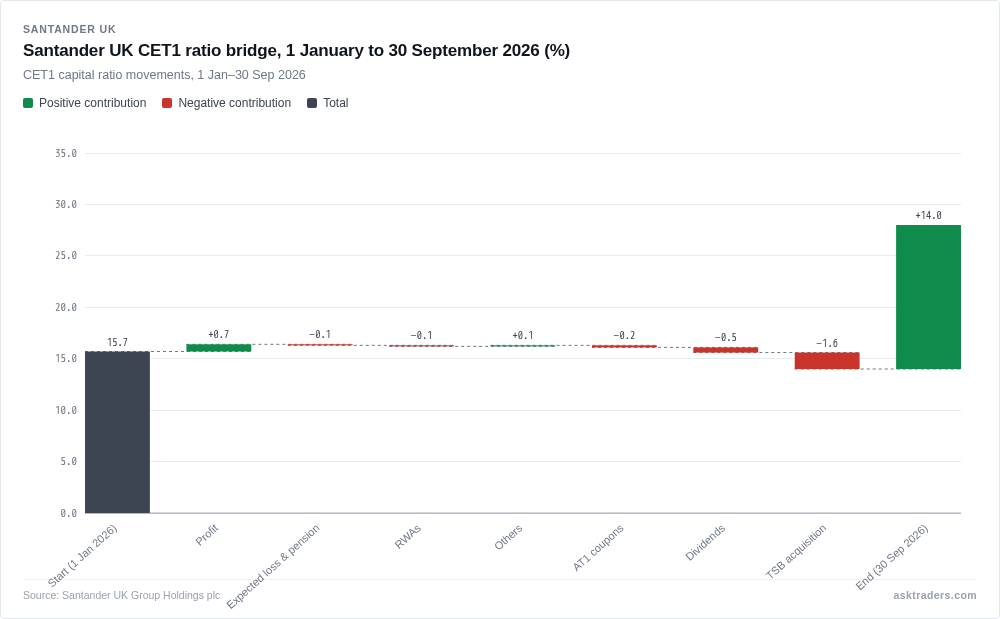Select the tall green End (30 Sep 2026) bar

pyautogui.click(x=929, y=297)
